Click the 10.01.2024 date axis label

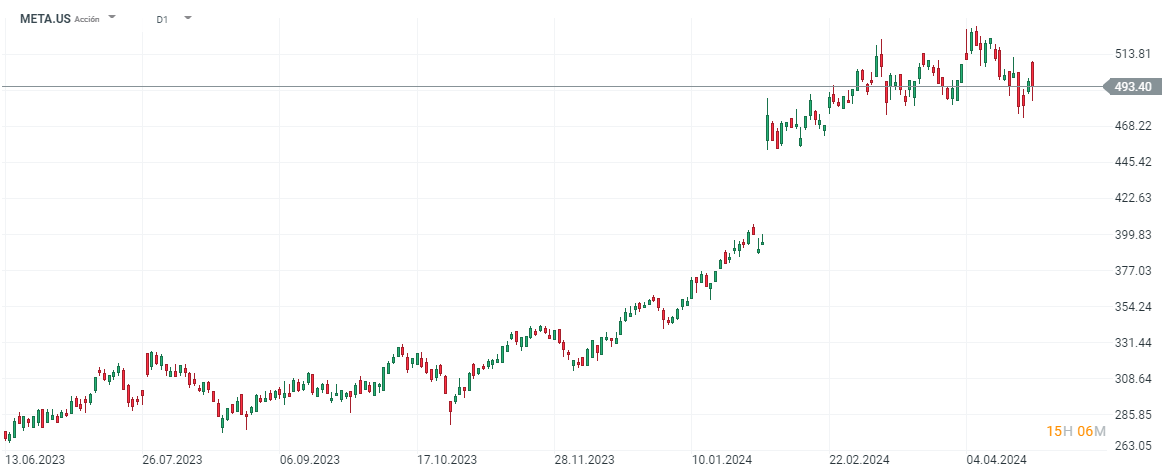[x=720, y=460]
